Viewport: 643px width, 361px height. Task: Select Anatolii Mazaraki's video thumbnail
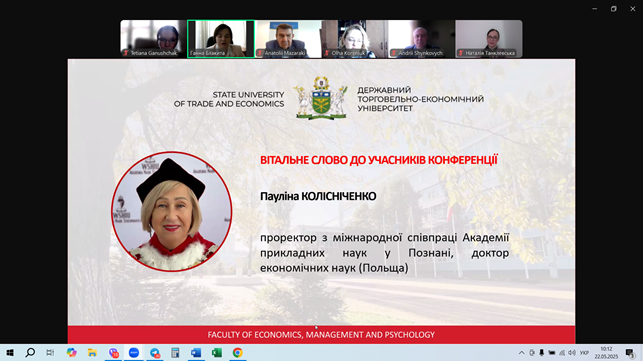click(288, 39)
